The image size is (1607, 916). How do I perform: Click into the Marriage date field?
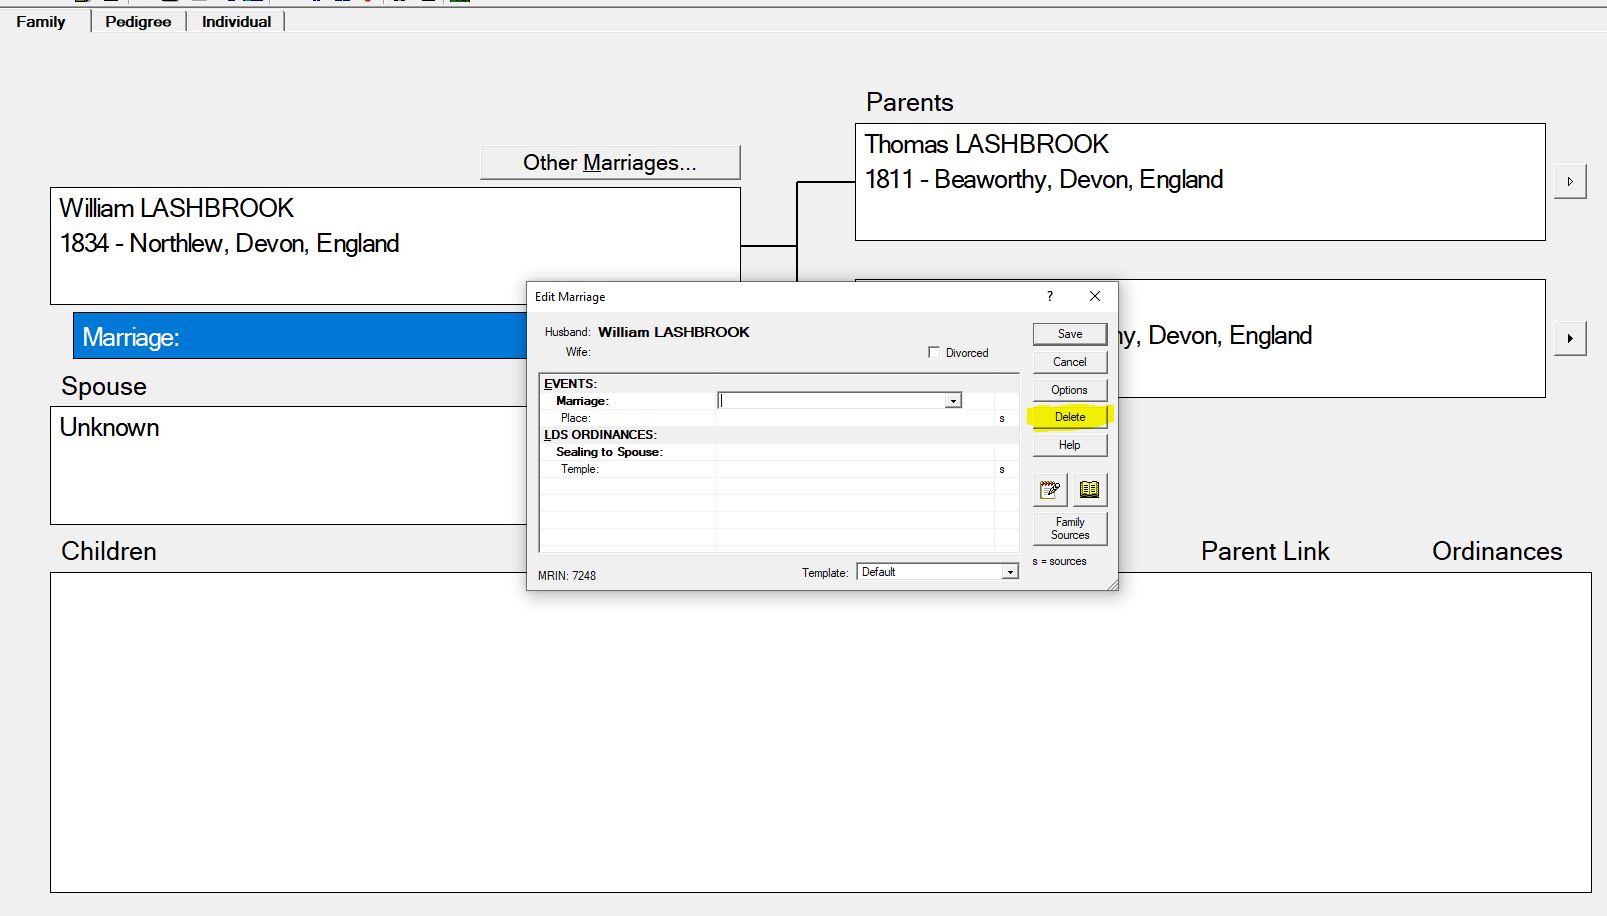pyautogui.click(x=832, y=400)
